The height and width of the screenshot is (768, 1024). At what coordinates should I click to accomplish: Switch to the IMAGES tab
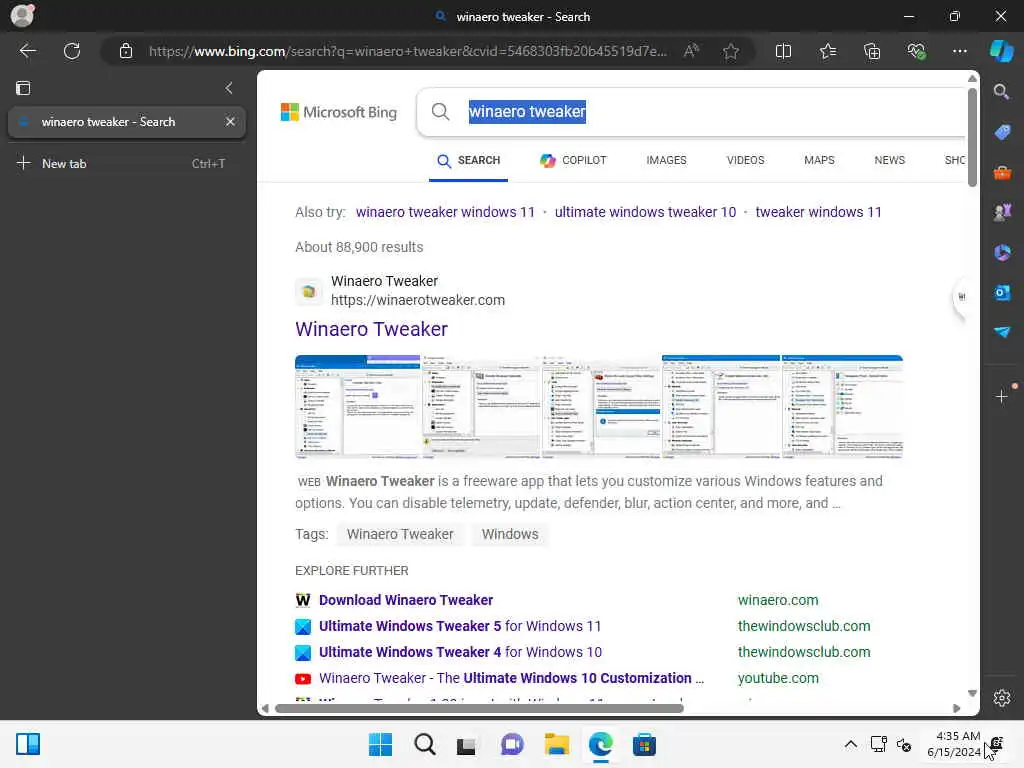666,161
